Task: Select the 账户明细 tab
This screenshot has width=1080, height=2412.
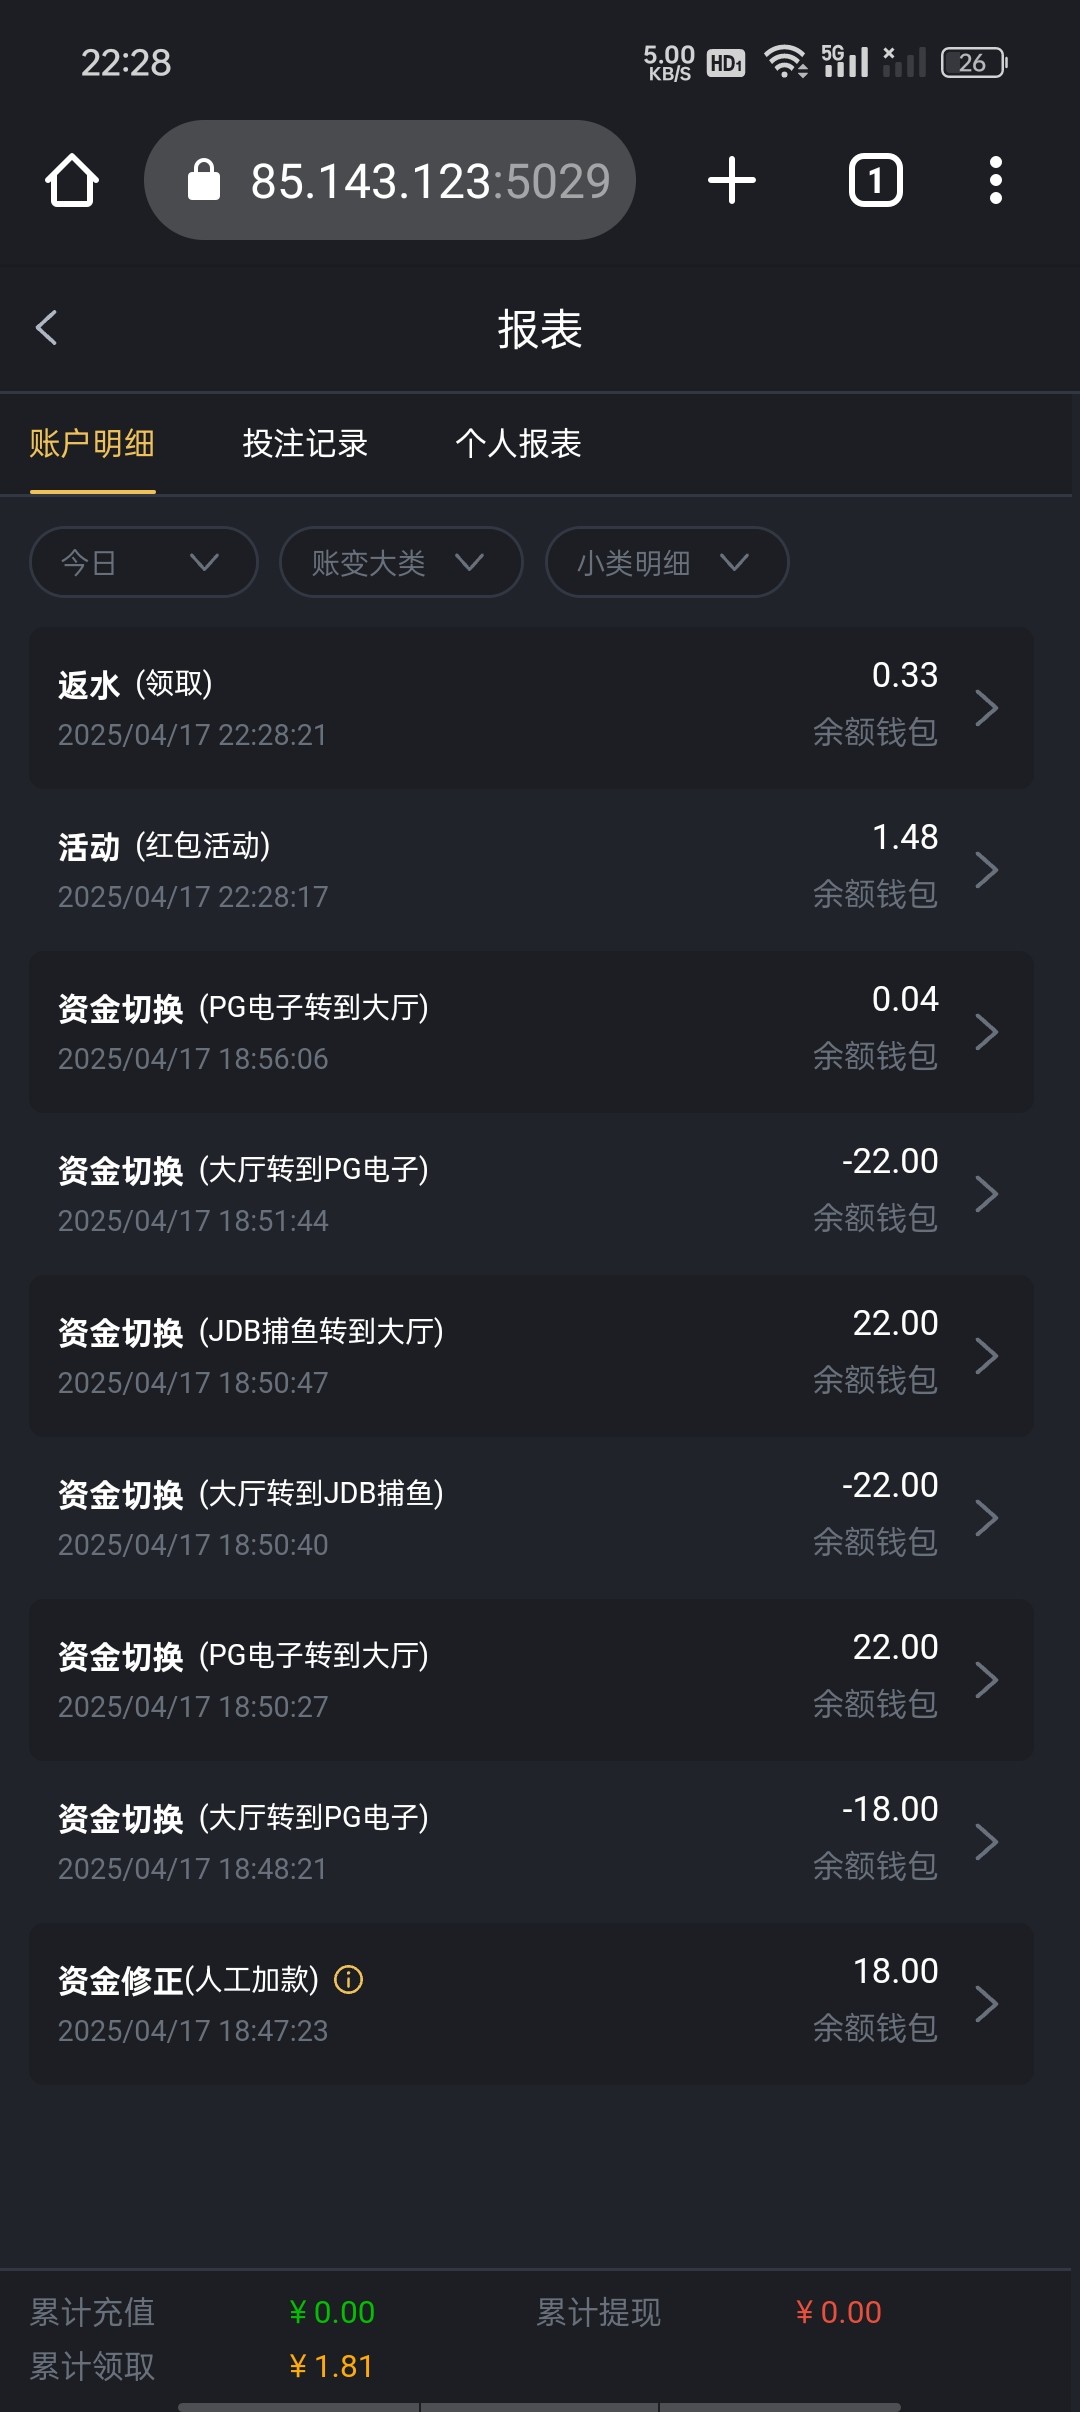Action: (92, 443)
